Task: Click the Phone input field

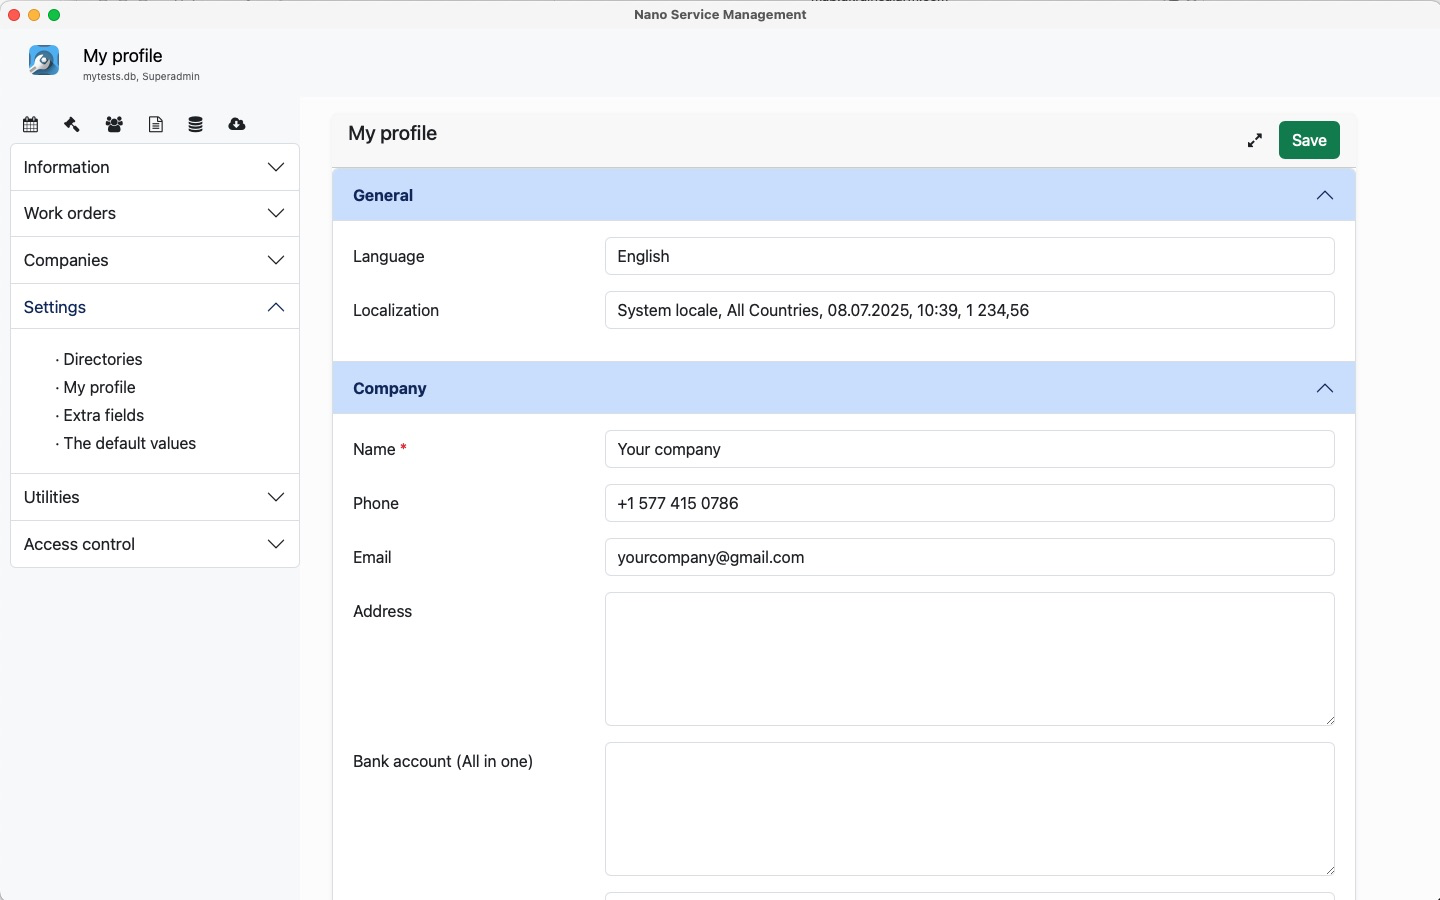Action: point(970,503)
